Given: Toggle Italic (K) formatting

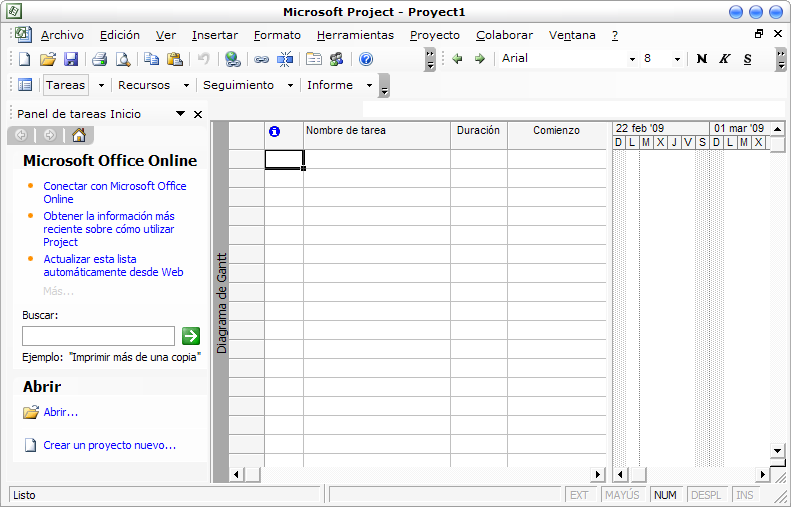Looking at the screenshot, I should (x=725, y=59).
